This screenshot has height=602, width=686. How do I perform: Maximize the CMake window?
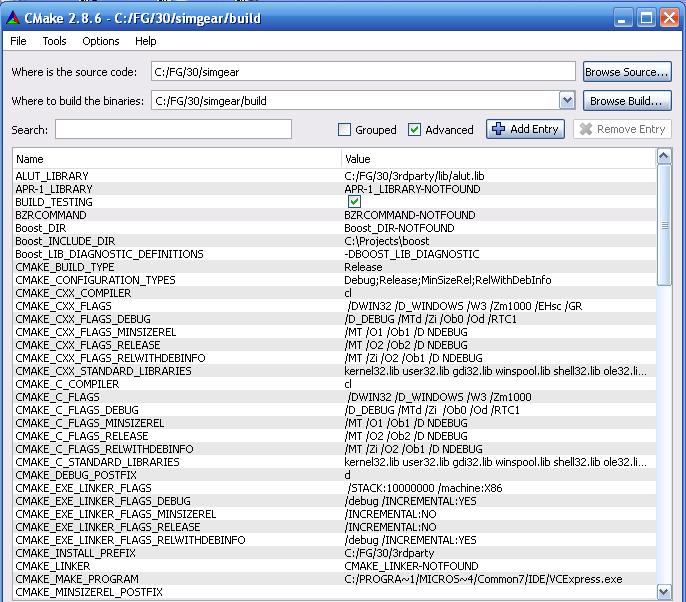pyautogui.click(x=646, y=17)
